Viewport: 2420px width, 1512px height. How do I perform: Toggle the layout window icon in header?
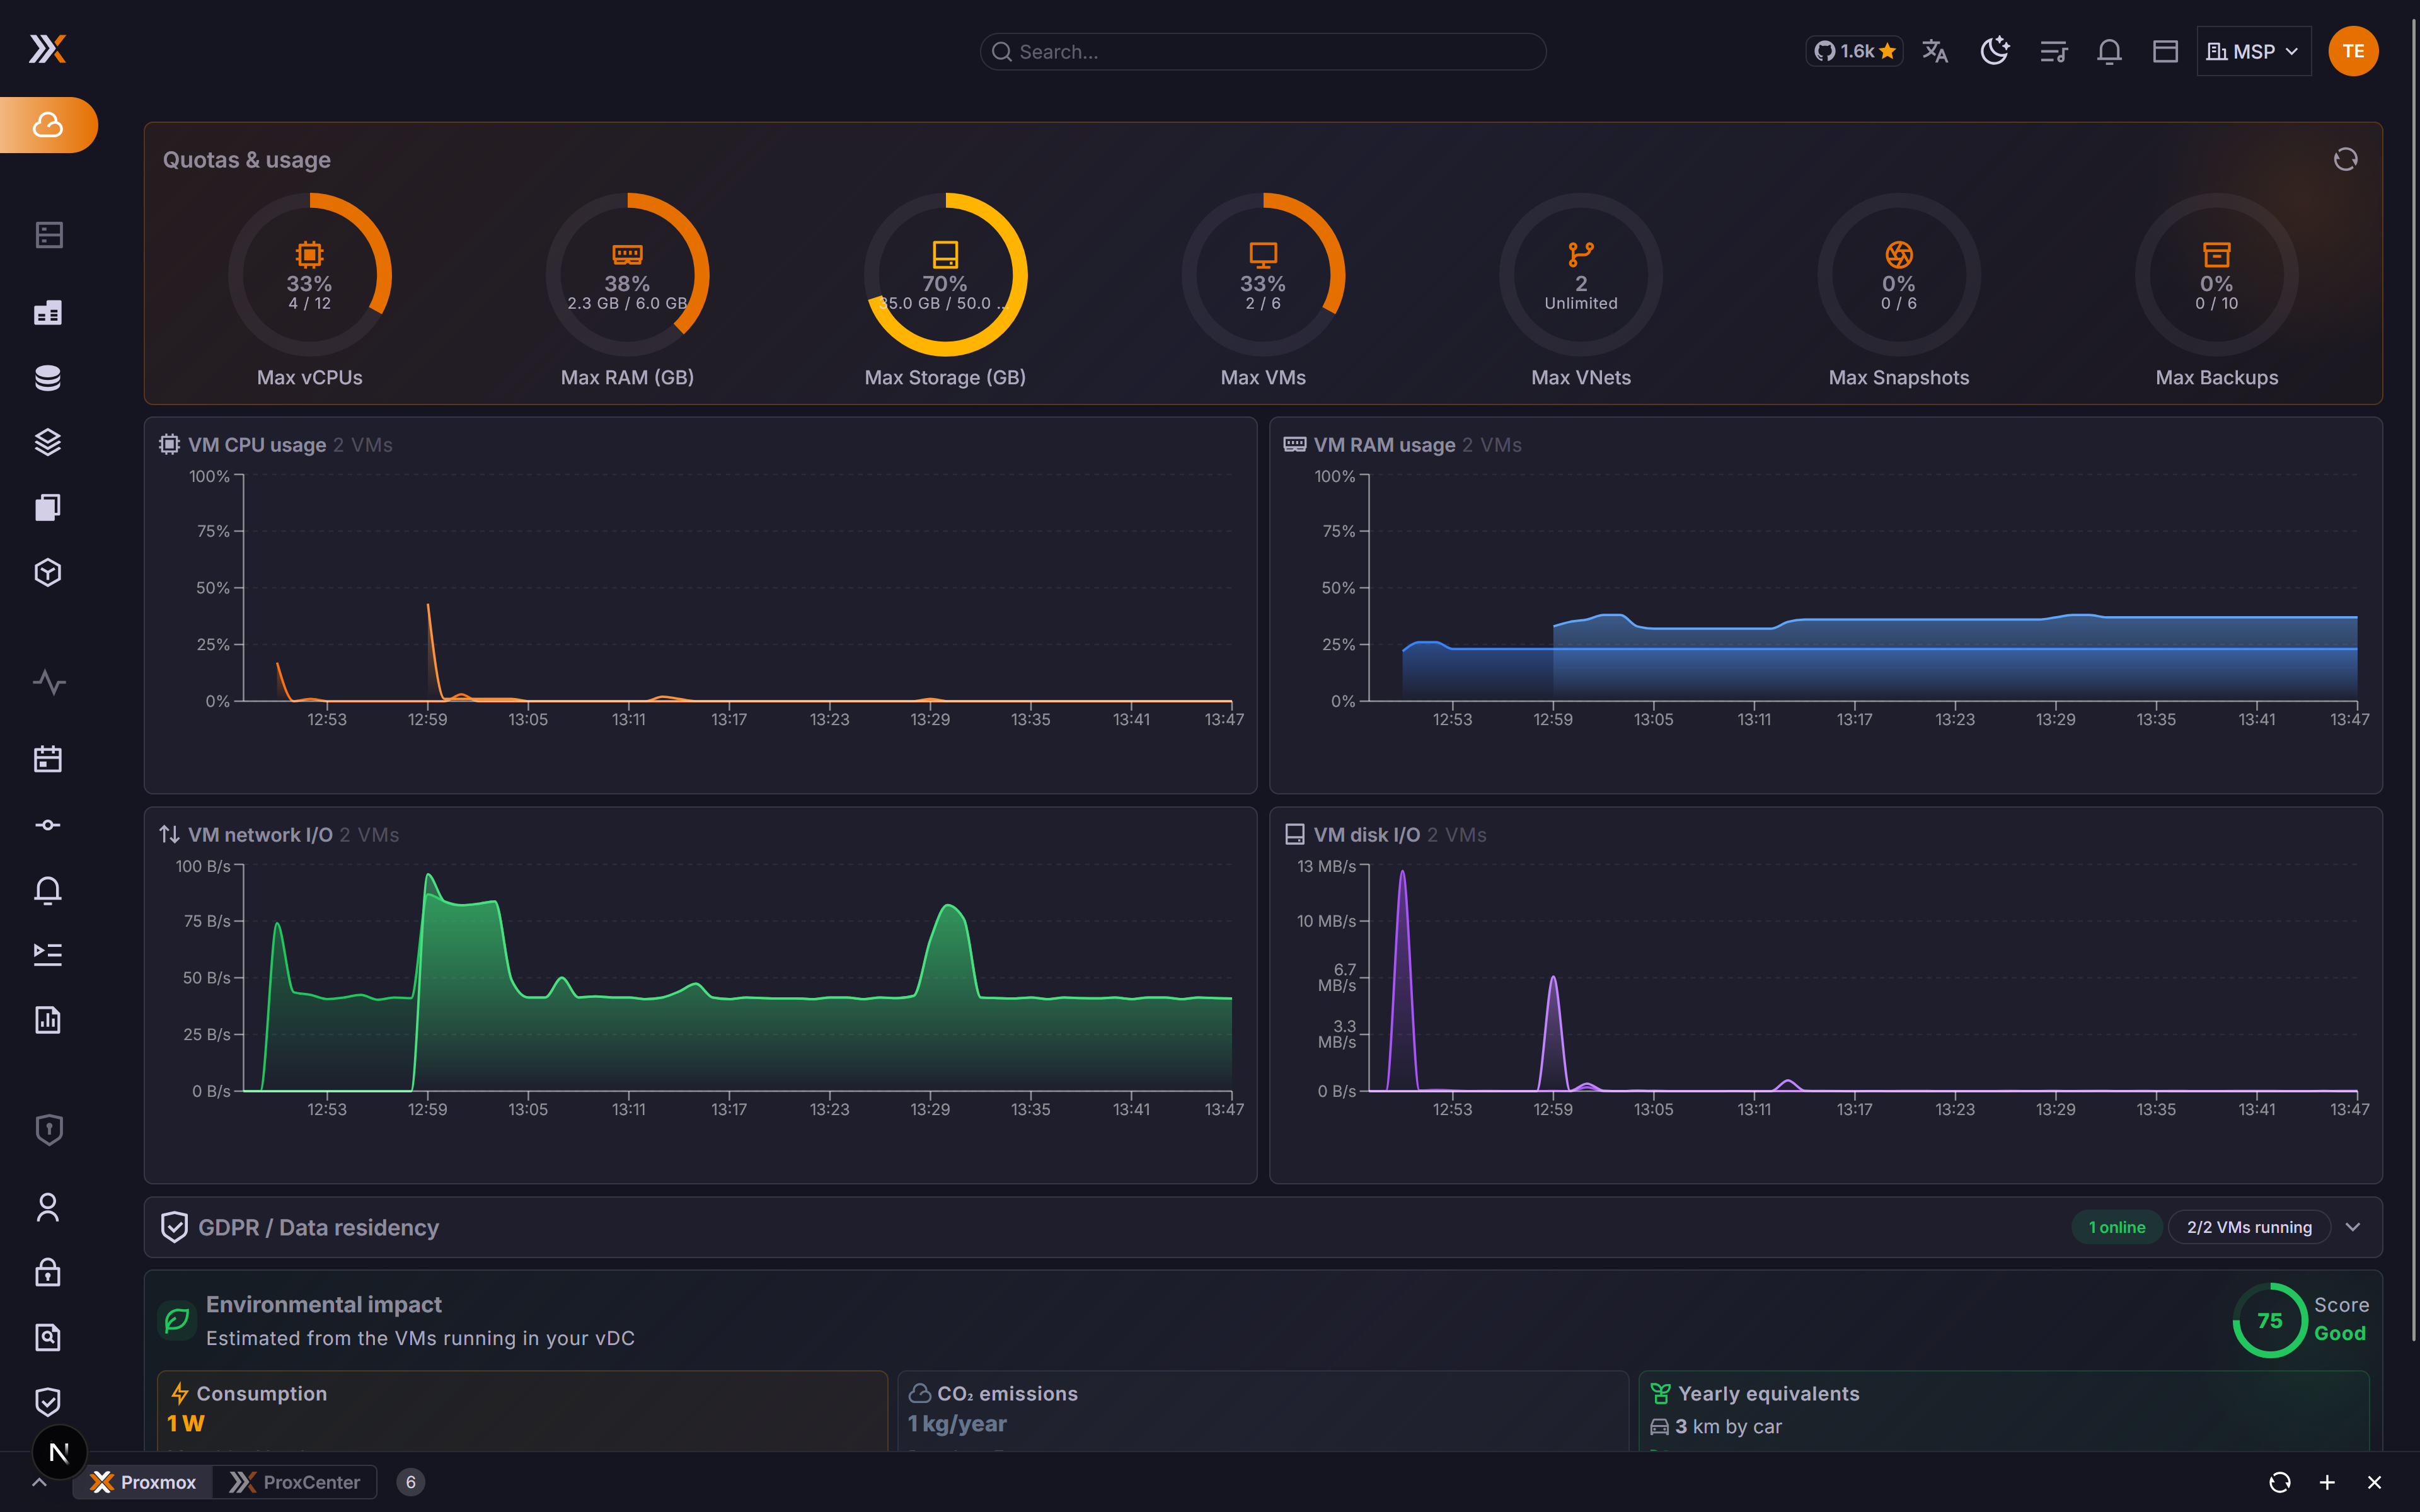pos(2165,51)
